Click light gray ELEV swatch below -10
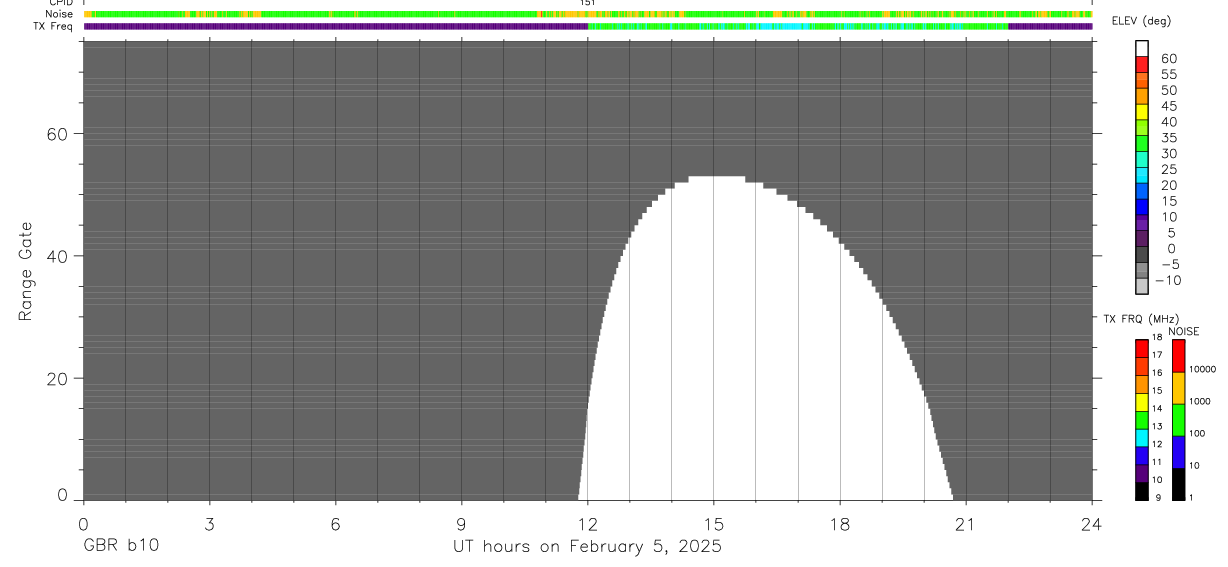This screenshot has height=567, width=1228. tap(1142, 287)
